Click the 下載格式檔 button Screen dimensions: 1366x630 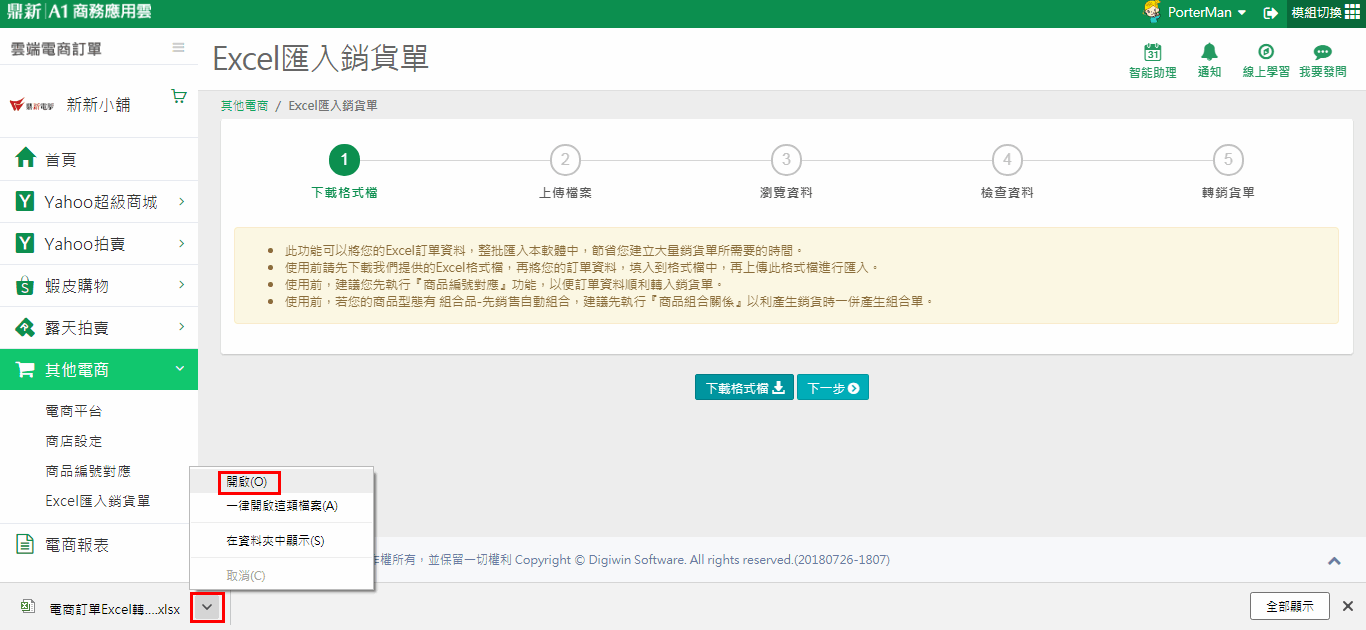744,388
